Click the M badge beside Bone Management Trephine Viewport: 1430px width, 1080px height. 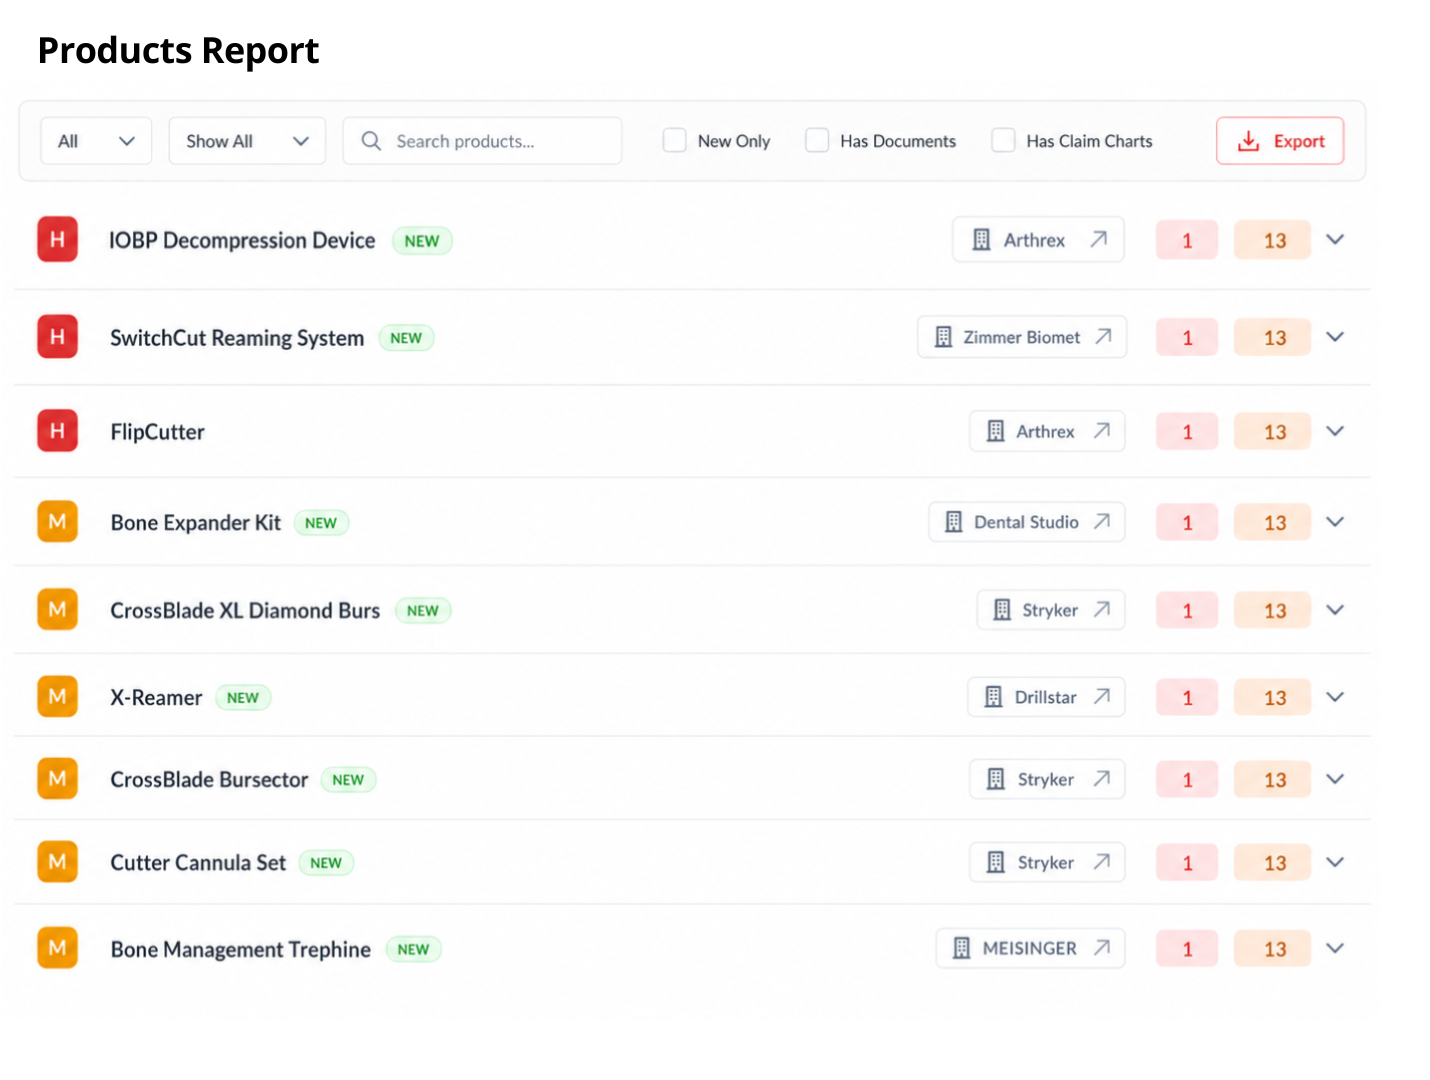tap(57, 948)
